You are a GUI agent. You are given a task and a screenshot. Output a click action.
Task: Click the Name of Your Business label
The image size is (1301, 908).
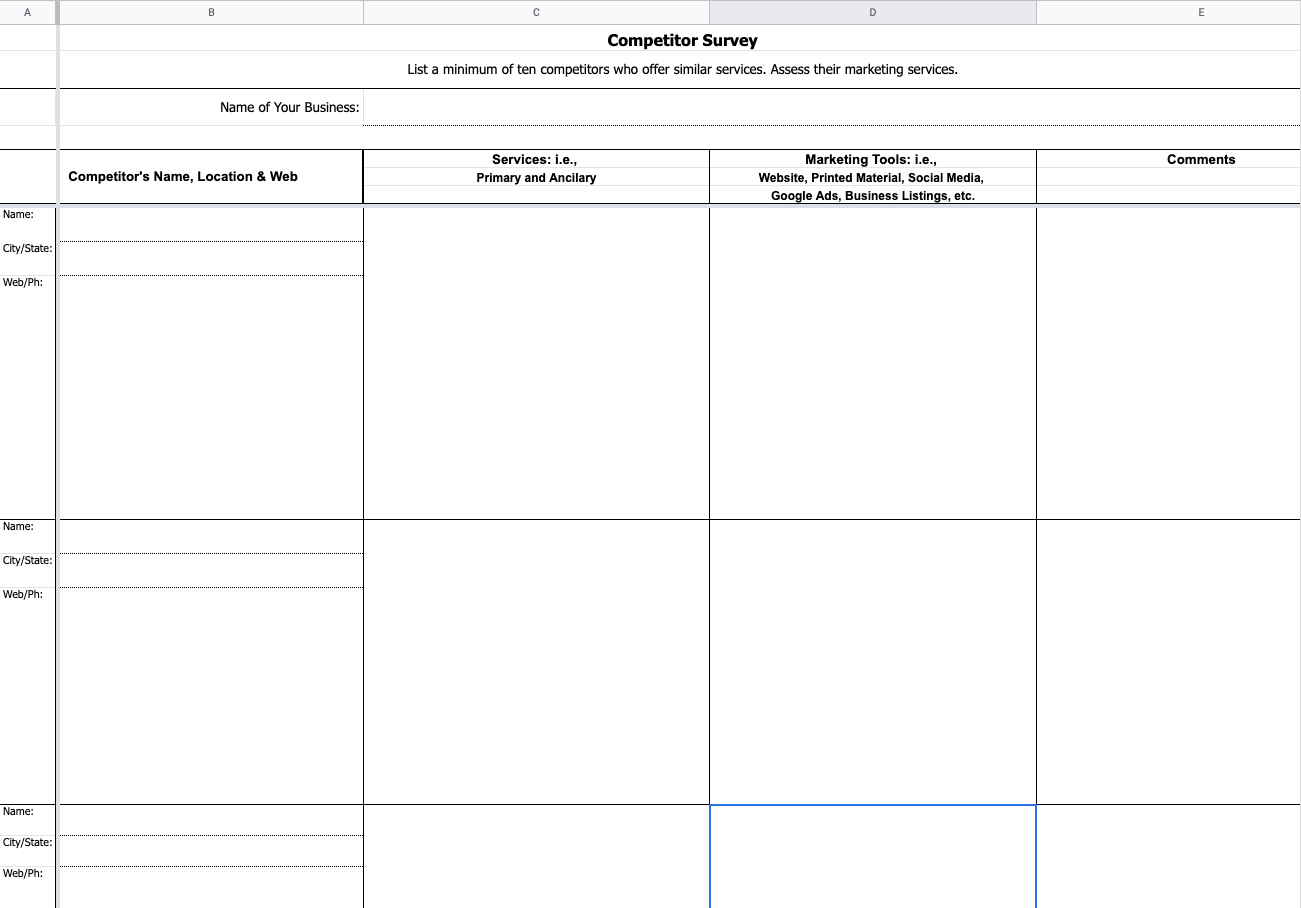(290, 107)
